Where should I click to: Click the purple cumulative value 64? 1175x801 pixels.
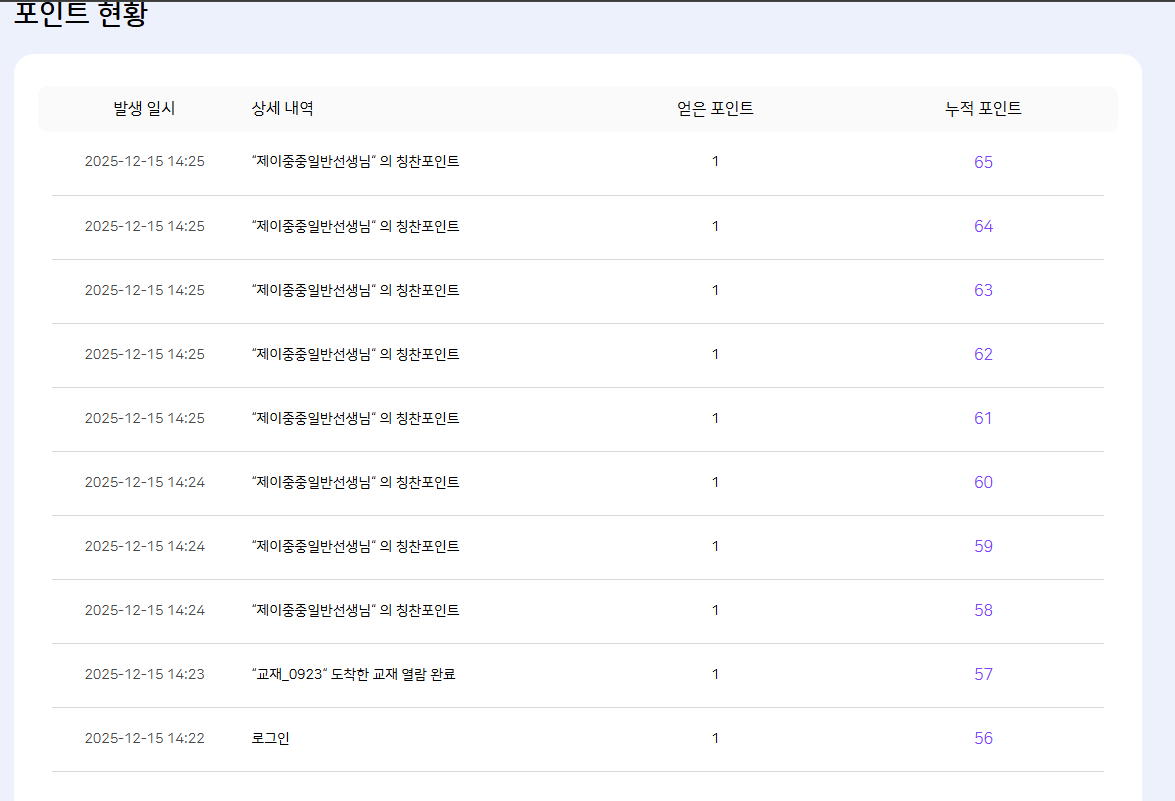click(983, 226)
